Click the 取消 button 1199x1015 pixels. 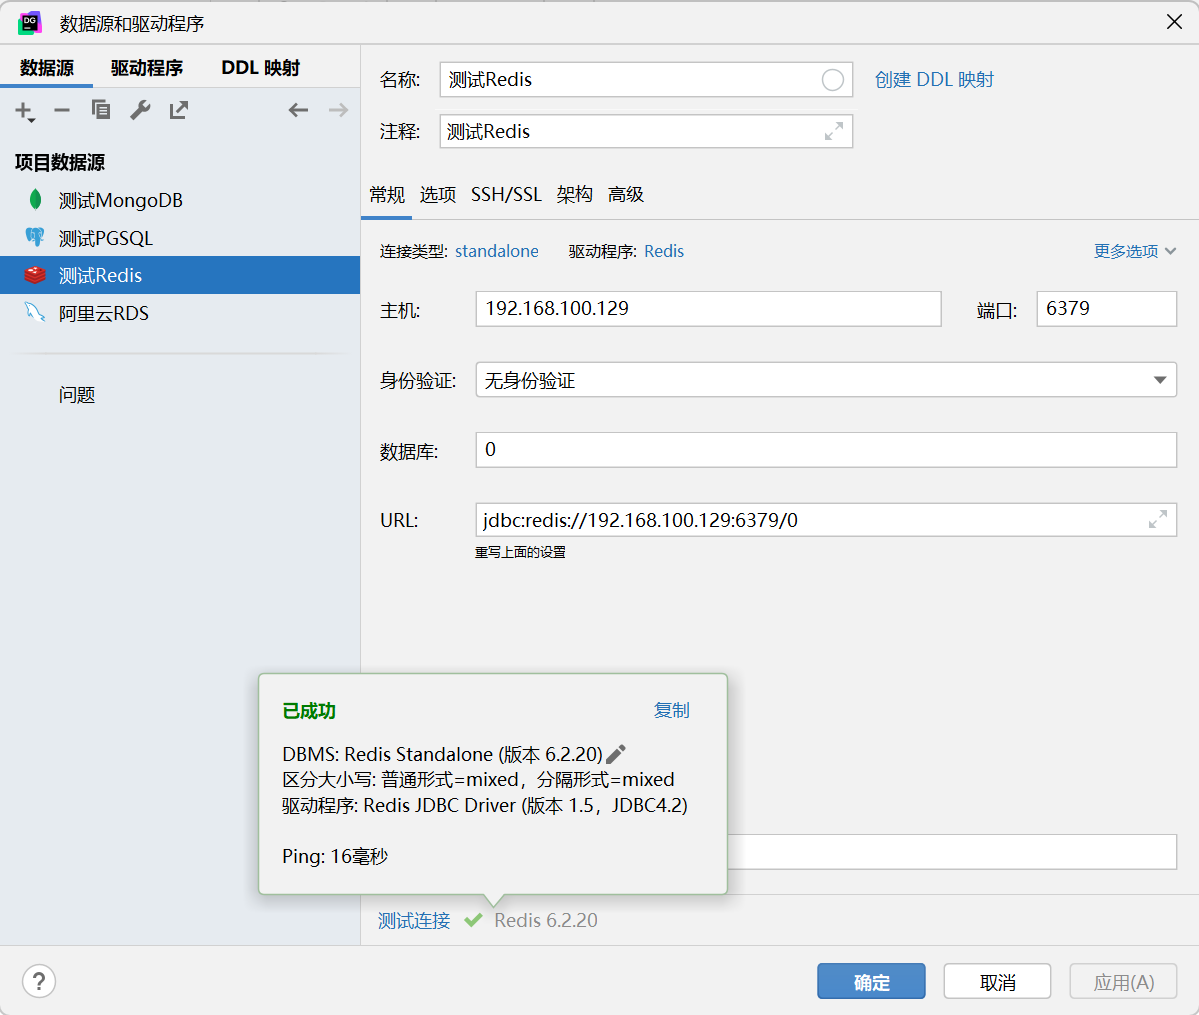[x=997, y=982]
